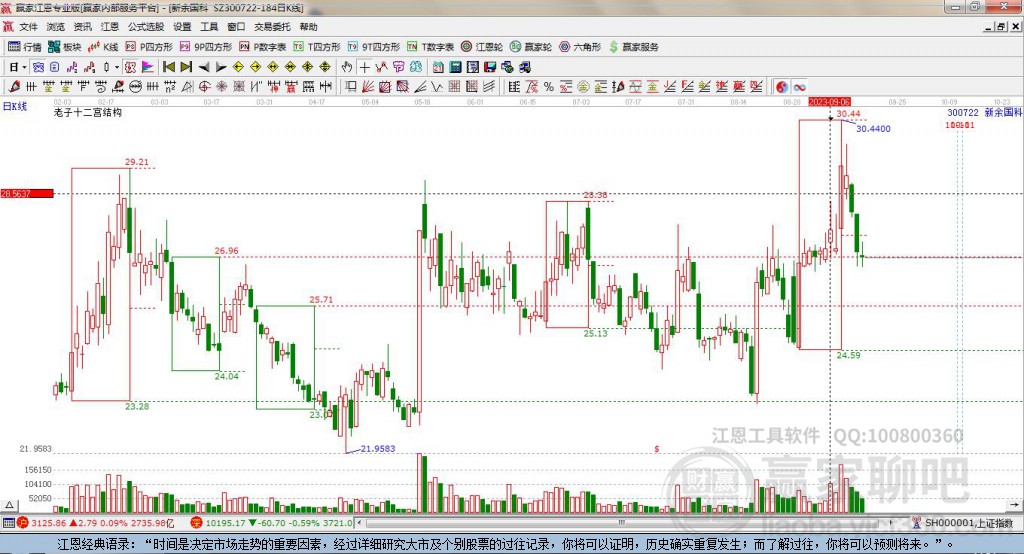The height and width of the screenshot is (554, 1024).
Task: Select the 金 coin circle icon
Action: pyautogui.click(x=583, y=86)
